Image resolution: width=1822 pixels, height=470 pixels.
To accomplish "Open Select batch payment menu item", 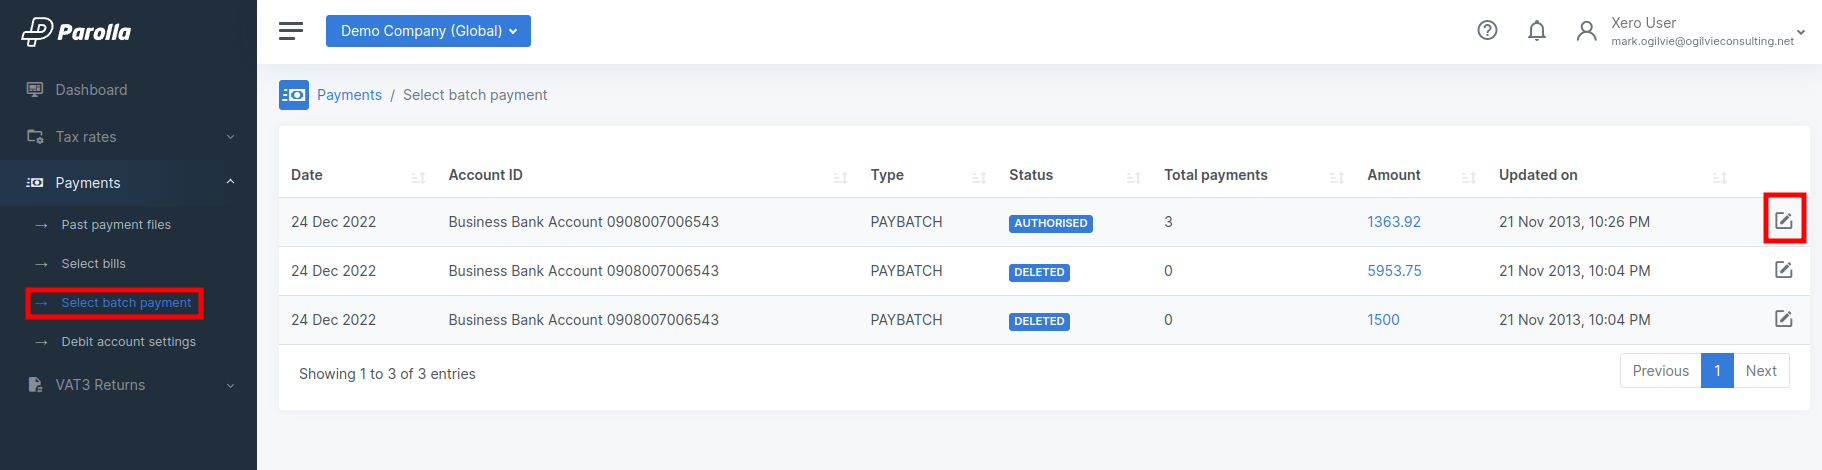I will coord(126,303).
